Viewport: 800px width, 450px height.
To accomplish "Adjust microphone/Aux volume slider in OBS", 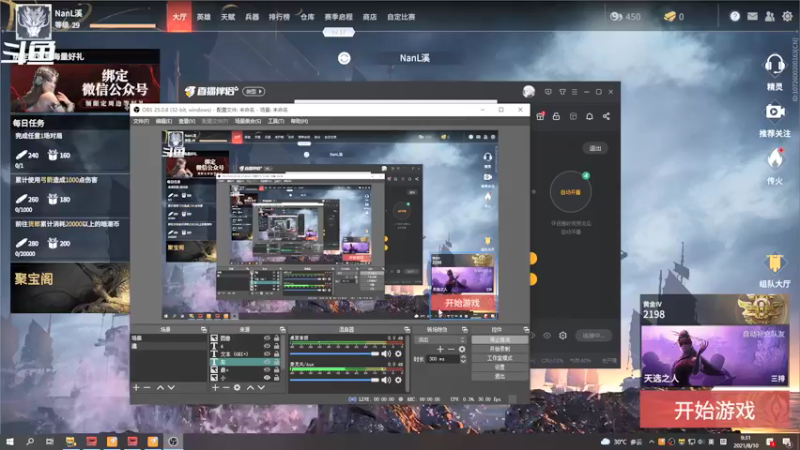I will pos(334,380).
